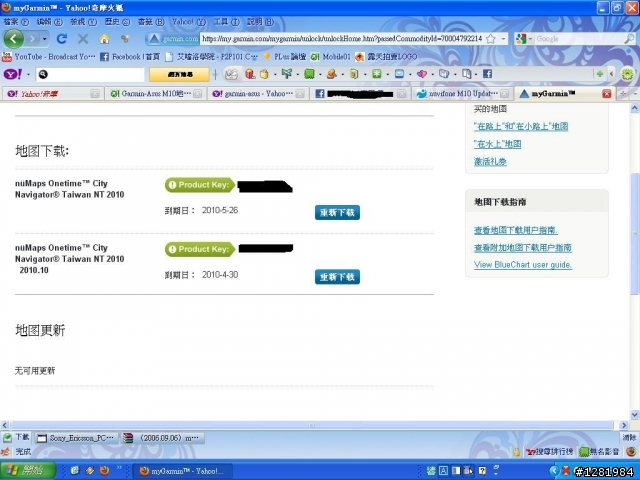Click the stop loading X icon
640x480 pixels.
pyautogui.click(x=83, y=39)
